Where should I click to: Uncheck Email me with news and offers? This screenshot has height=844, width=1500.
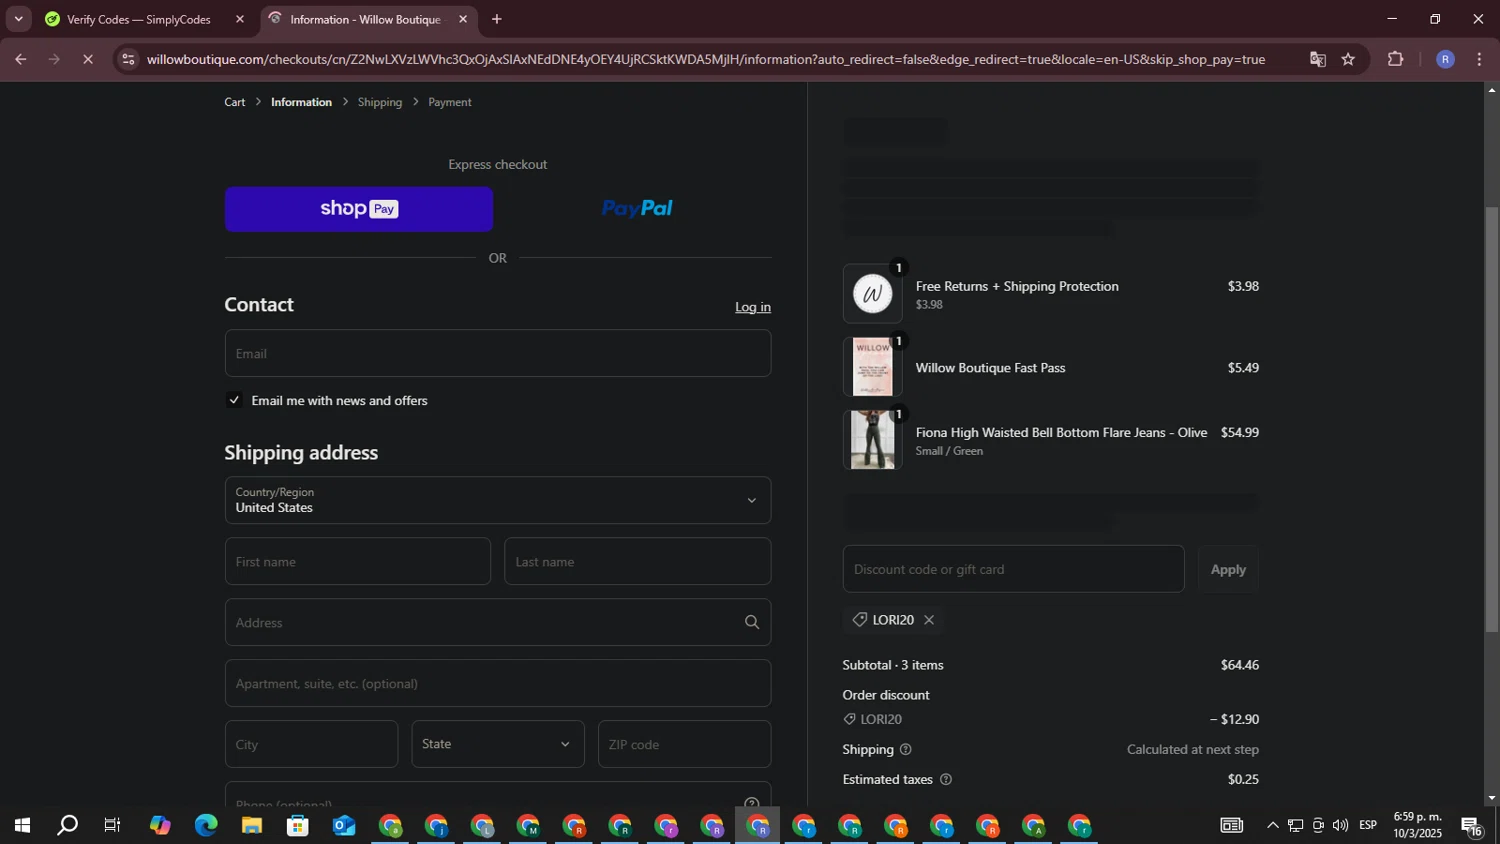point(234,400)
